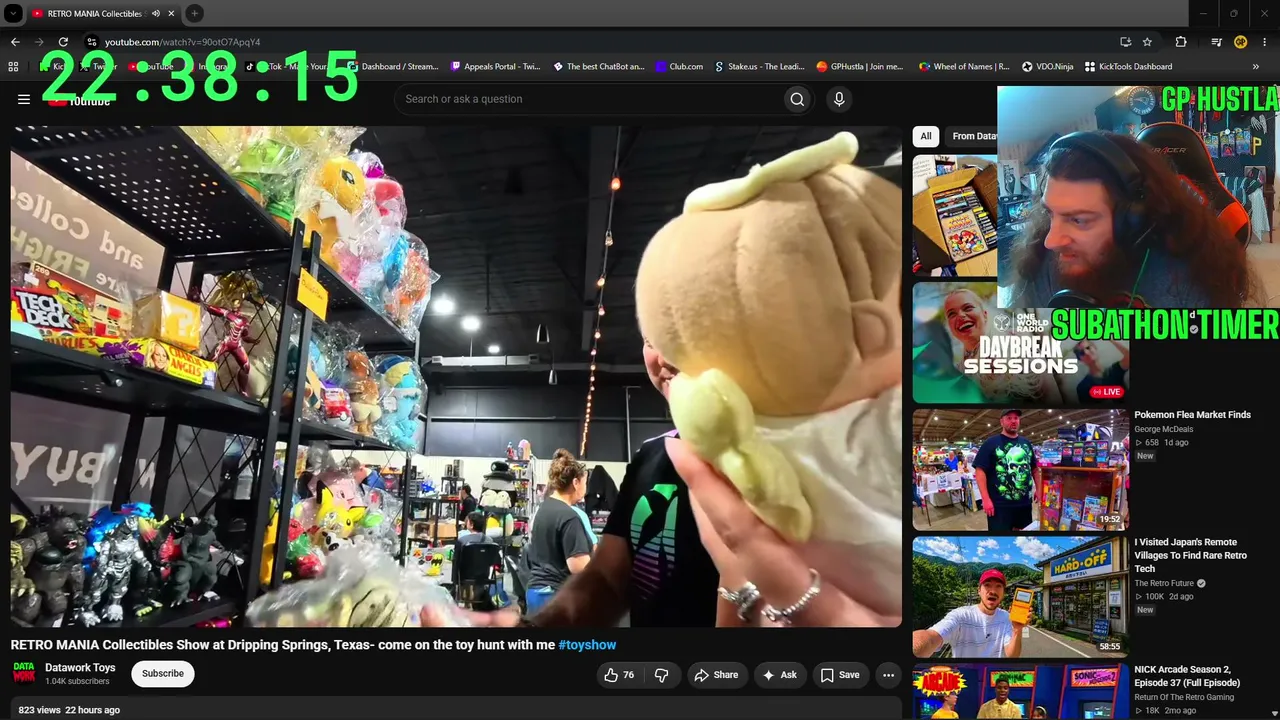Open the Datawork Toys channel avatar
This screenshot has width=1280, height=720.
tap(24, 673)
